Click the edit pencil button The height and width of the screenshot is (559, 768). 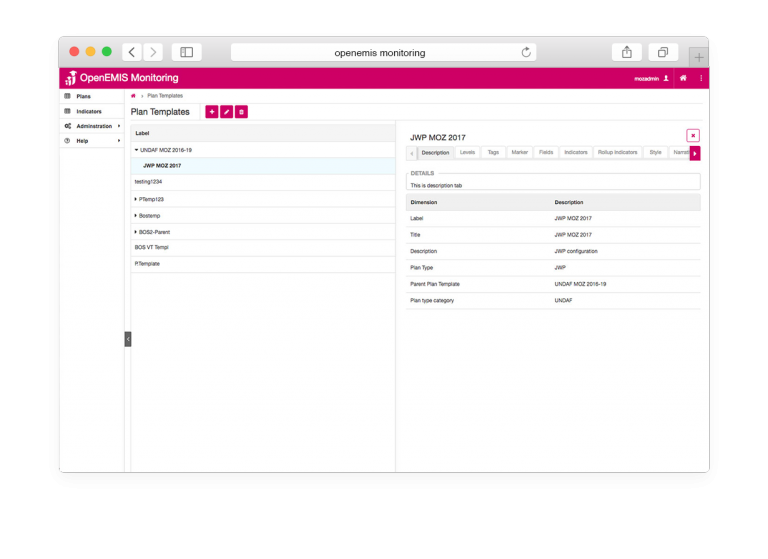[x=226, y=112]
